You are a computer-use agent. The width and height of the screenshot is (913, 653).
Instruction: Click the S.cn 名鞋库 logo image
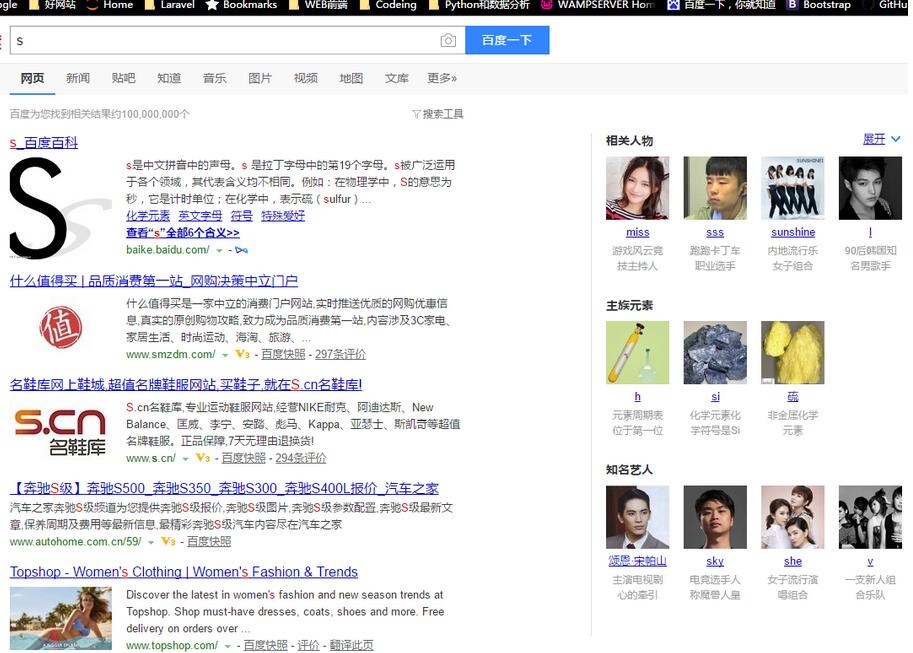pos(60,432)
